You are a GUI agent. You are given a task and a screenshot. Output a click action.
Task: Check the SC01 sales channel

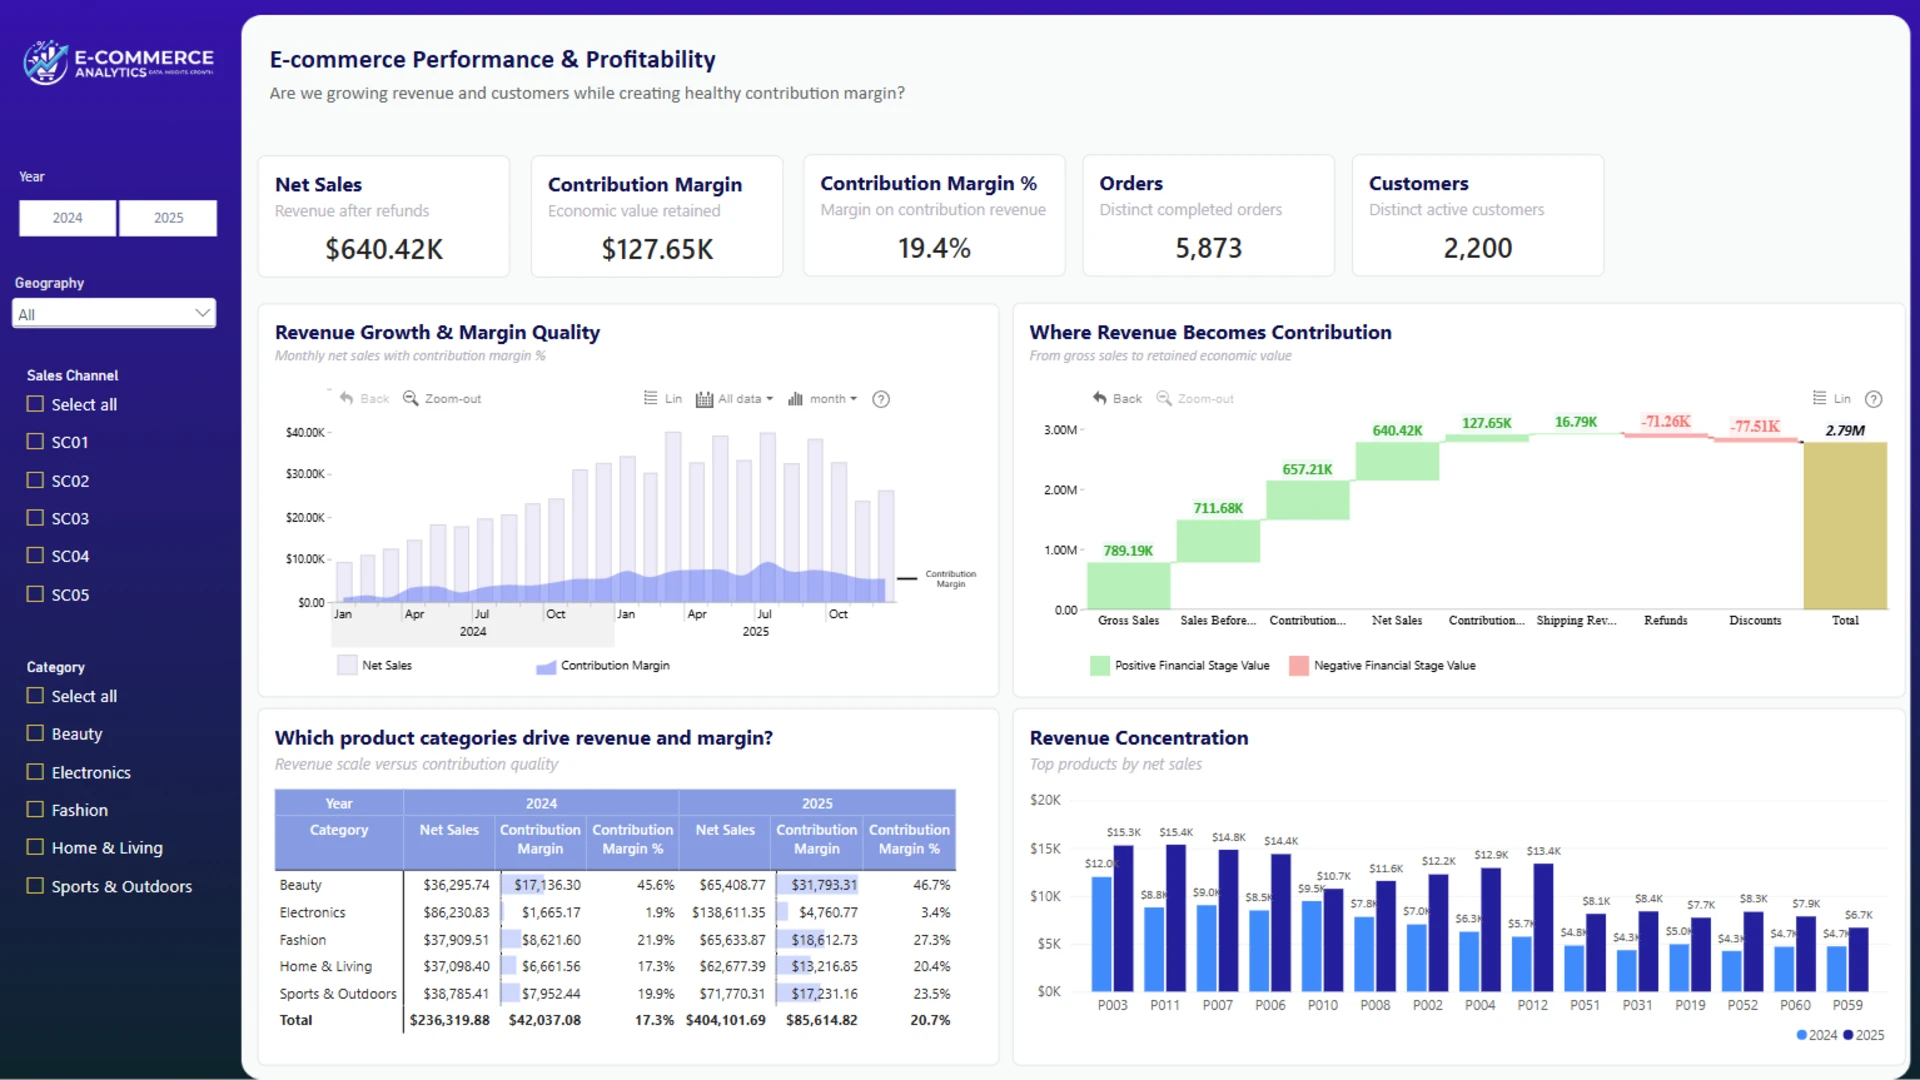pos(35,441)
